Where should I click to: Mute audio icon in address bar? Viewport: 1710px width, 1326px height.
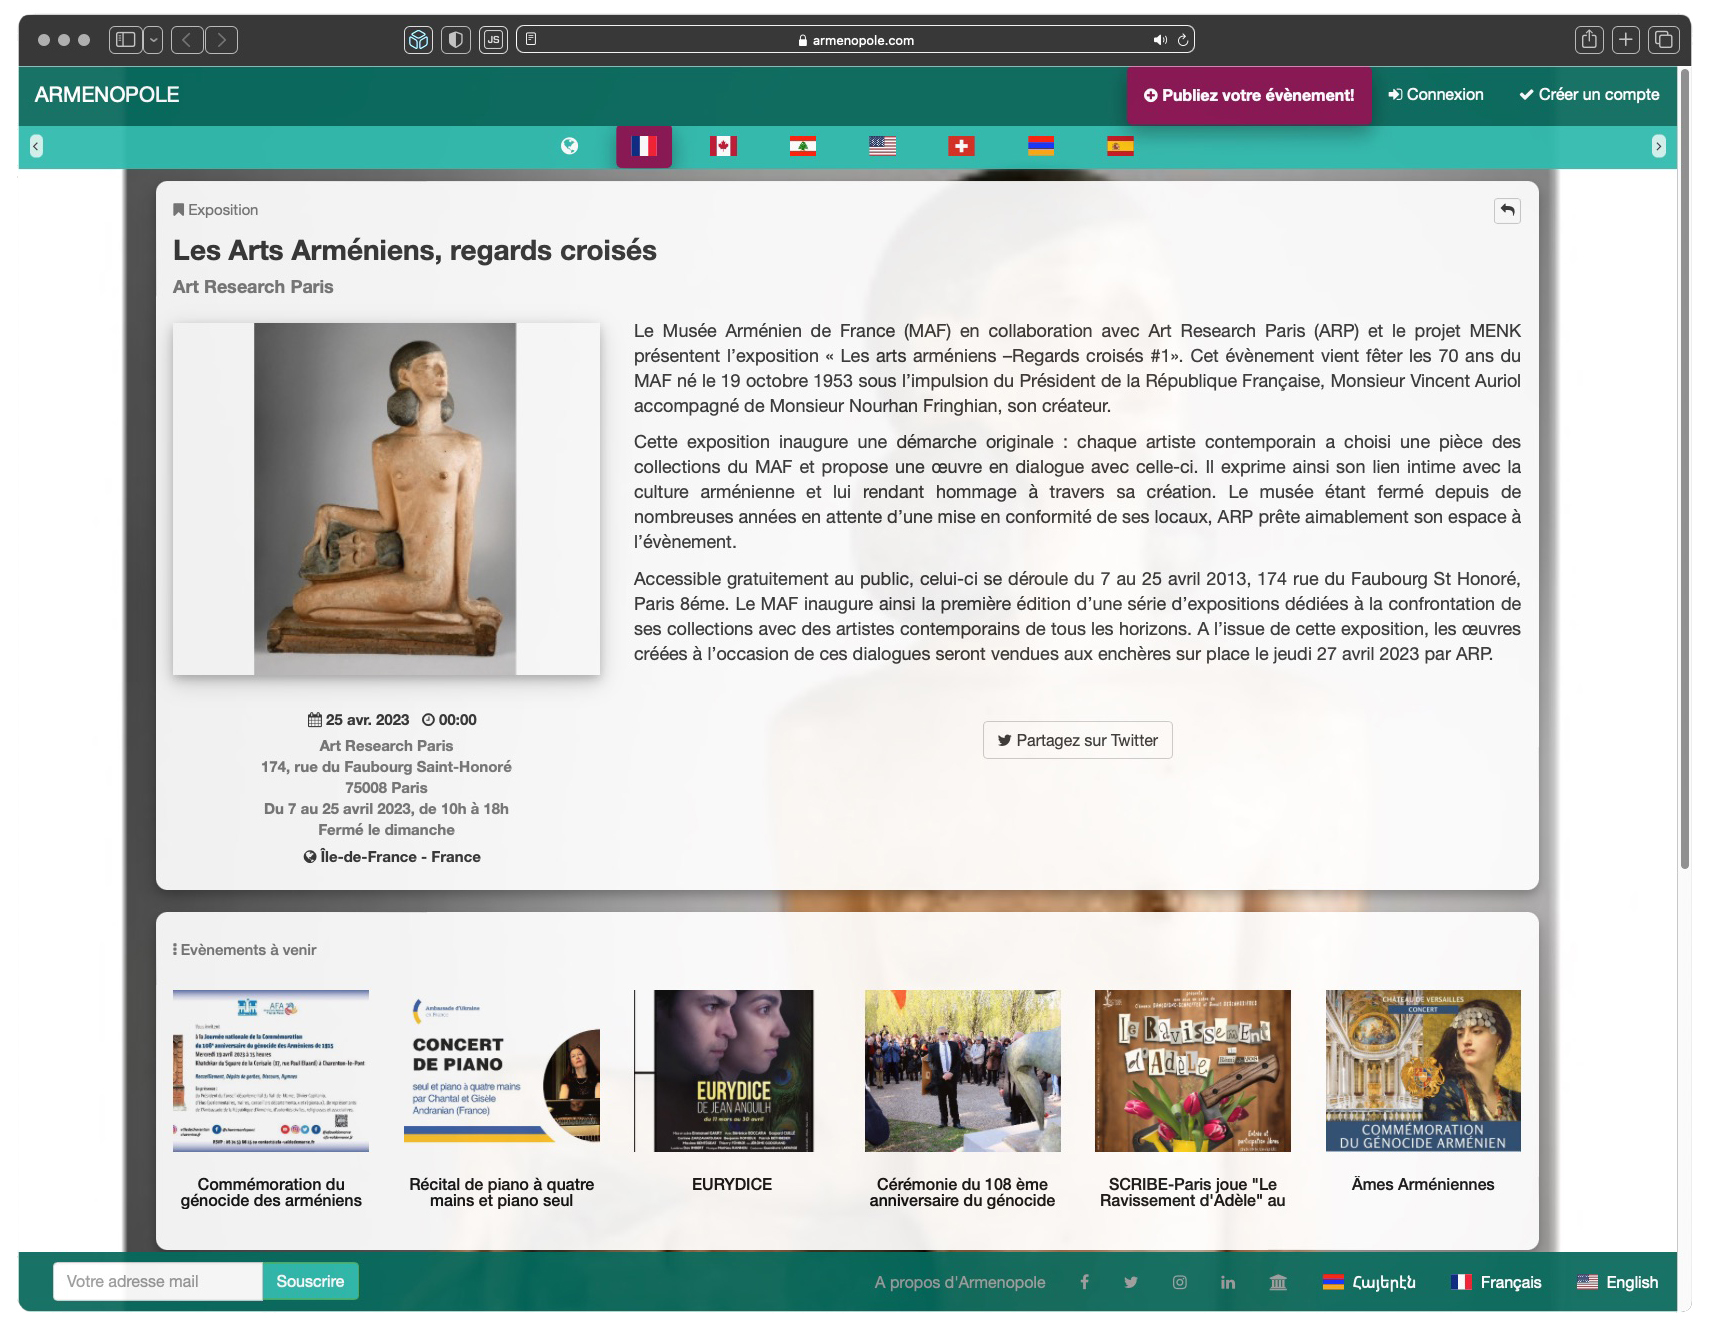[x=1160, y=40]
